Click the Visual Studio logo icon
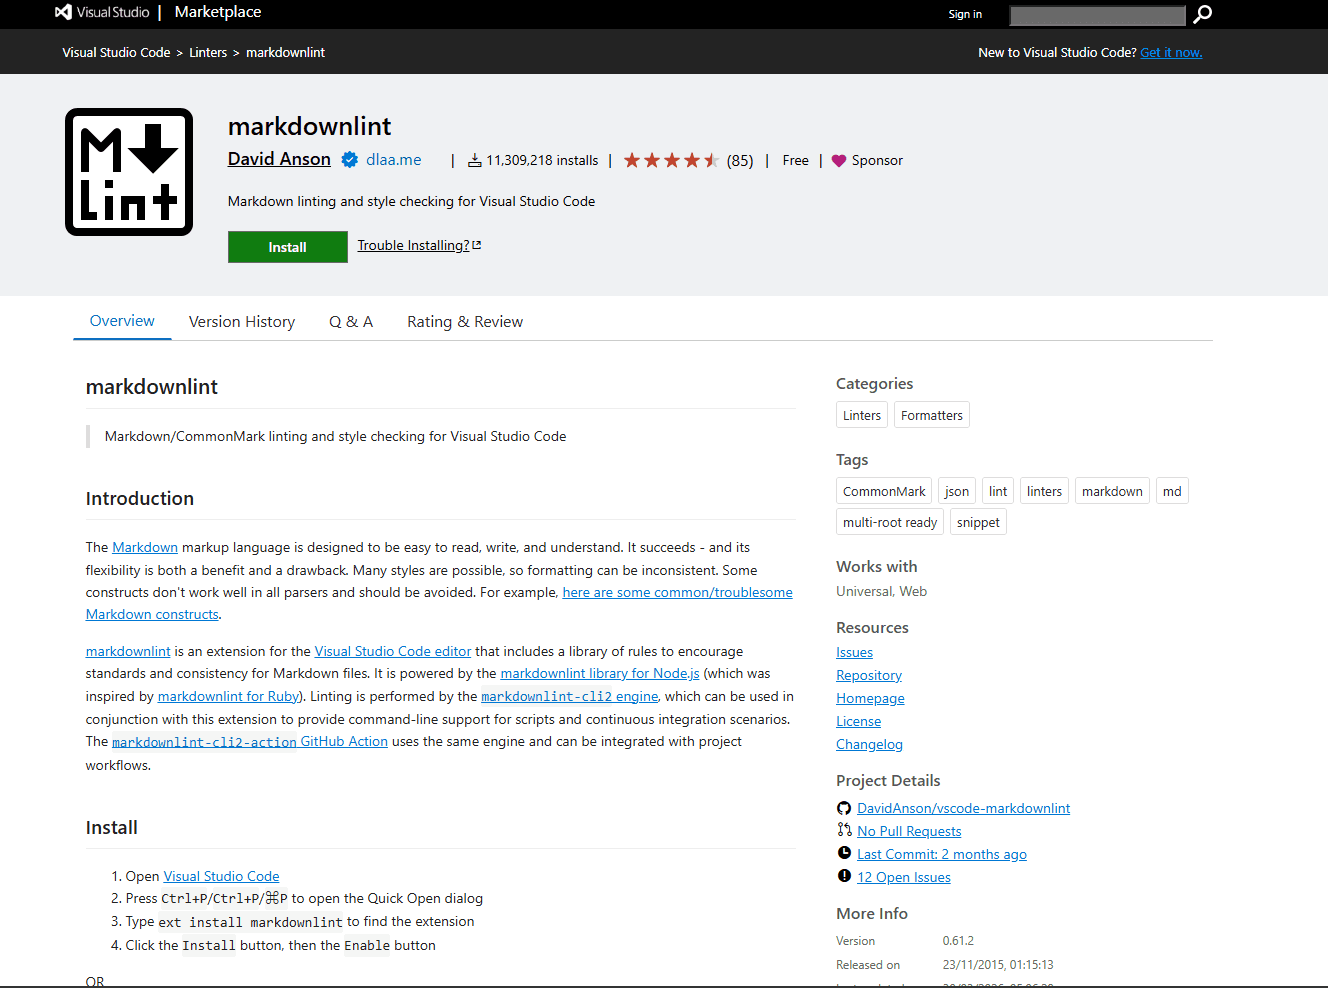The image size is (1328, 988). 63,12
